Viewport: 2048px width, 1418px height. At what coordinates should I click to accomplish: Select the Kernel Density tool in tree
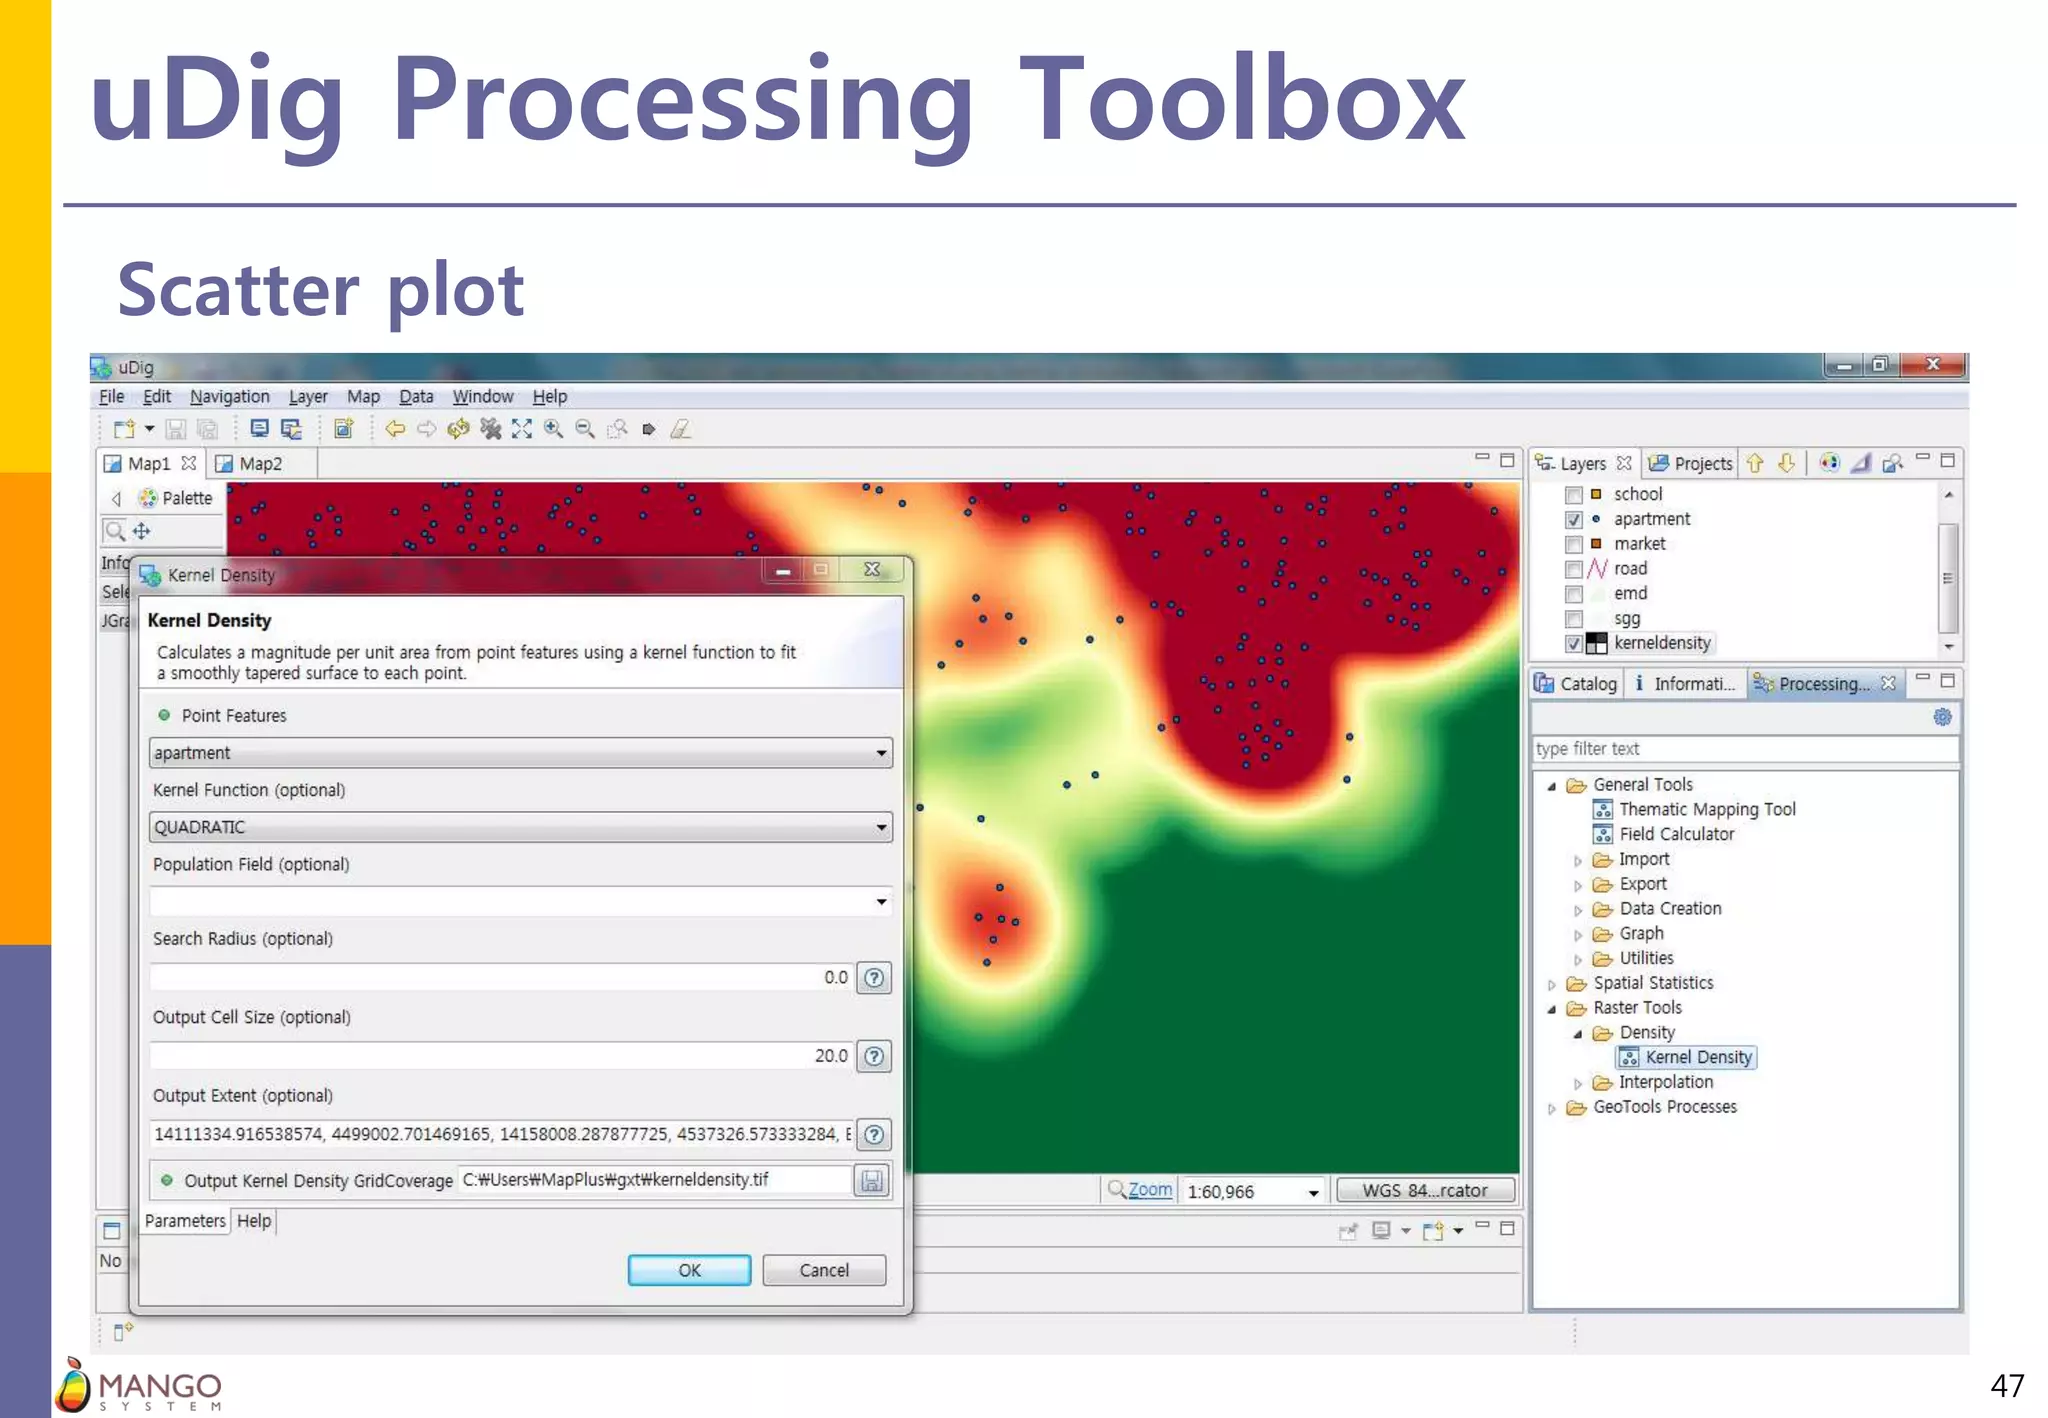click(x=1686, y=1058)
